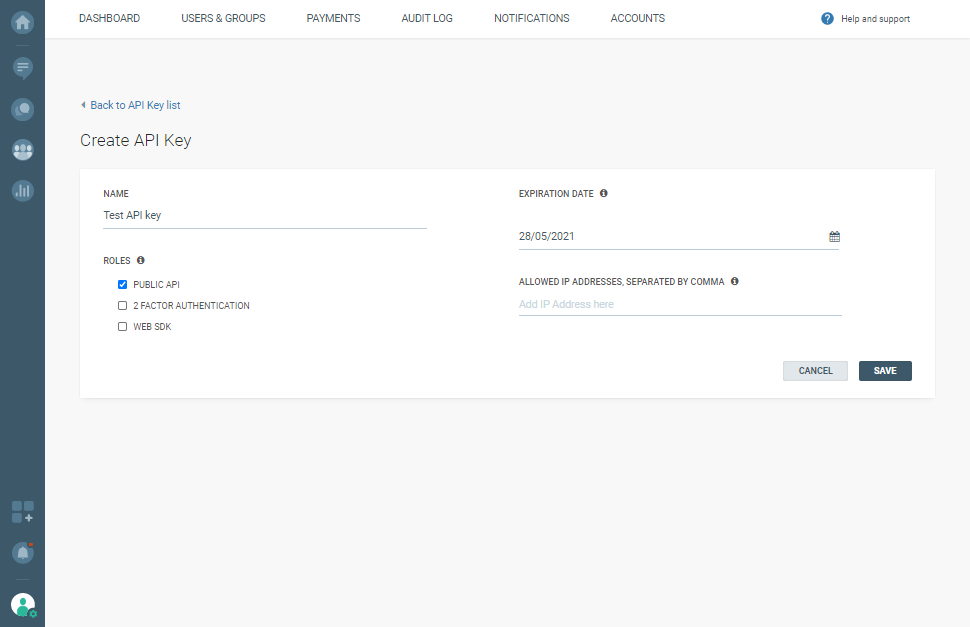Click the home icon in sidebar
Viewport: 970px width, 627px height.
tap(22, 21)
